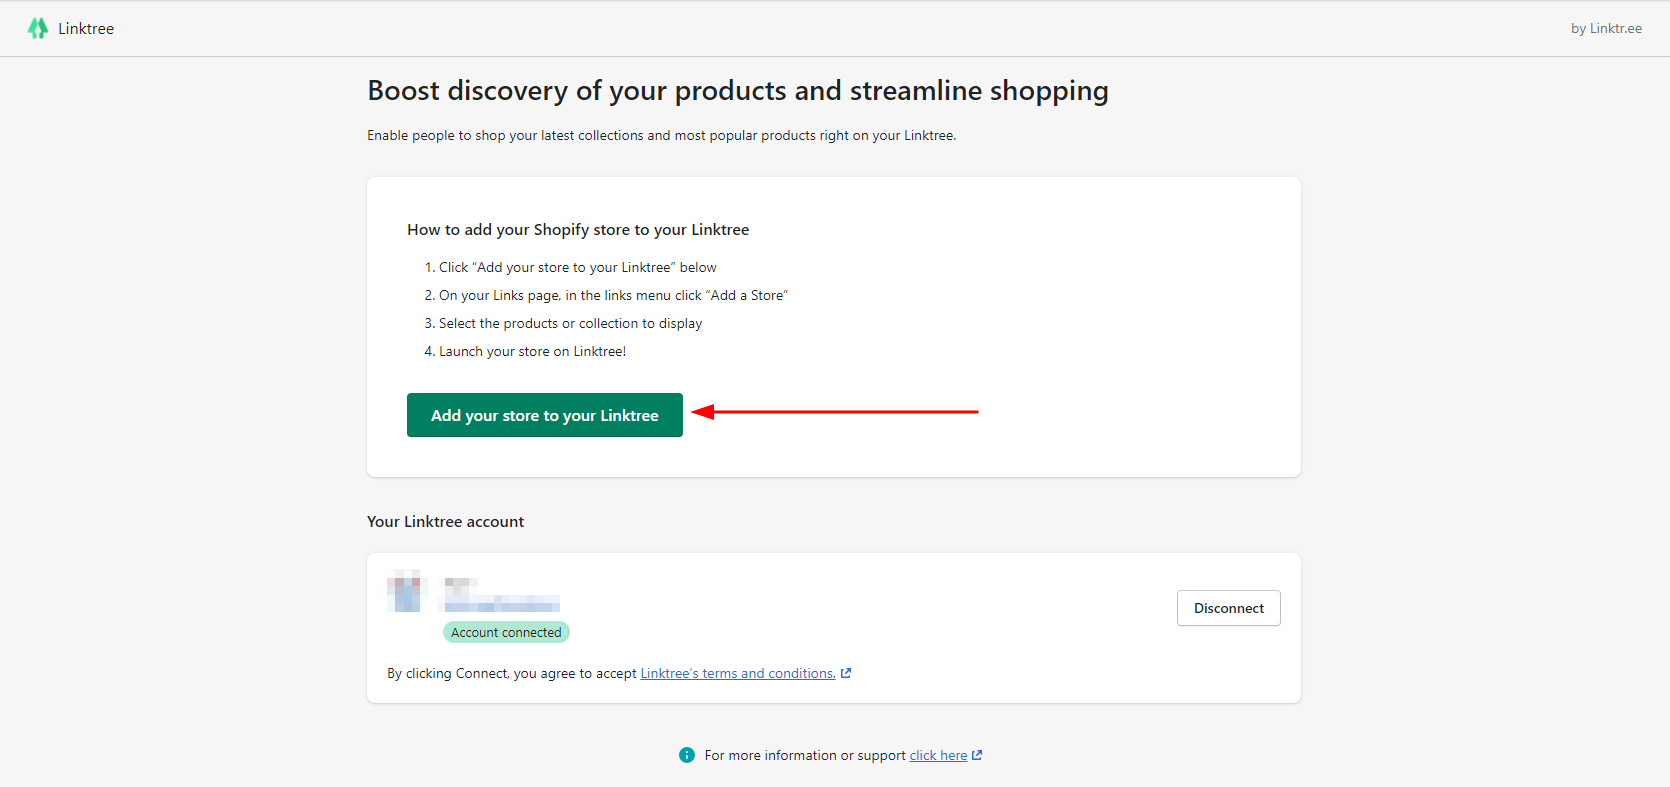Viewport: 1670px width, 787px height.
Task: Click the "Account connected" status badge
Action: (506, 632)
